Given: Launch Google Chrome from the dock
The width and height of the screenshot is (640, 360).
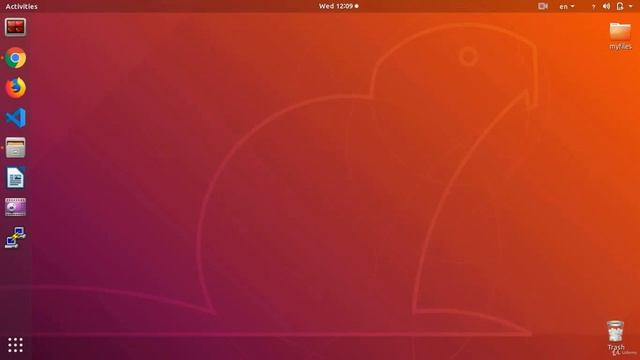Looking at the screenshot, I should pos(16,58).
